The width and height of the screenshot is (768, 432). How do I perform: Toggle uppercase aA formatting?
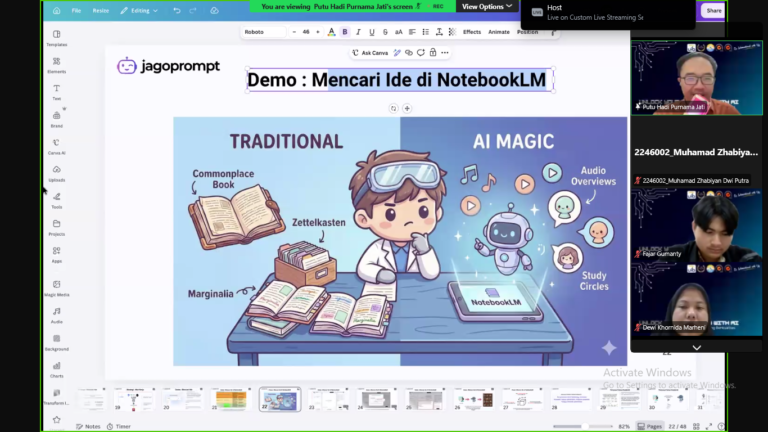point(399,32)
